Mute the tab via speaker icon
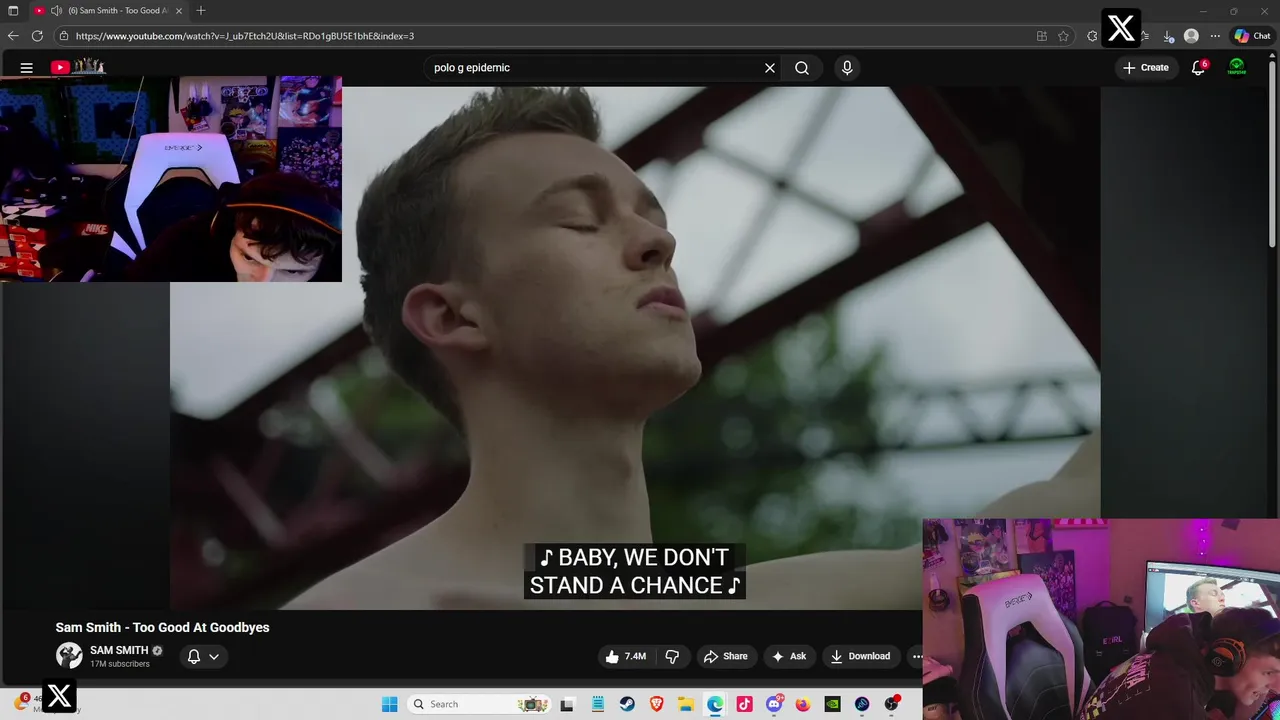The width and height of the screenshot is (1280, 720). tap(56, 10)
